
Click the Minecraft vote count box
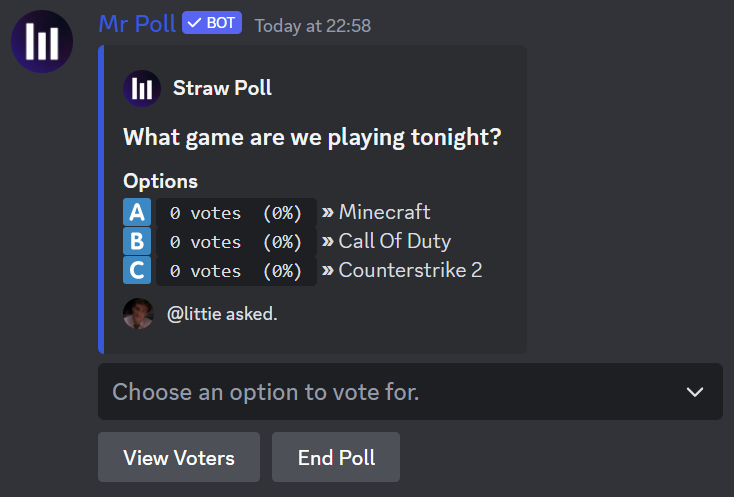point(236,213)
